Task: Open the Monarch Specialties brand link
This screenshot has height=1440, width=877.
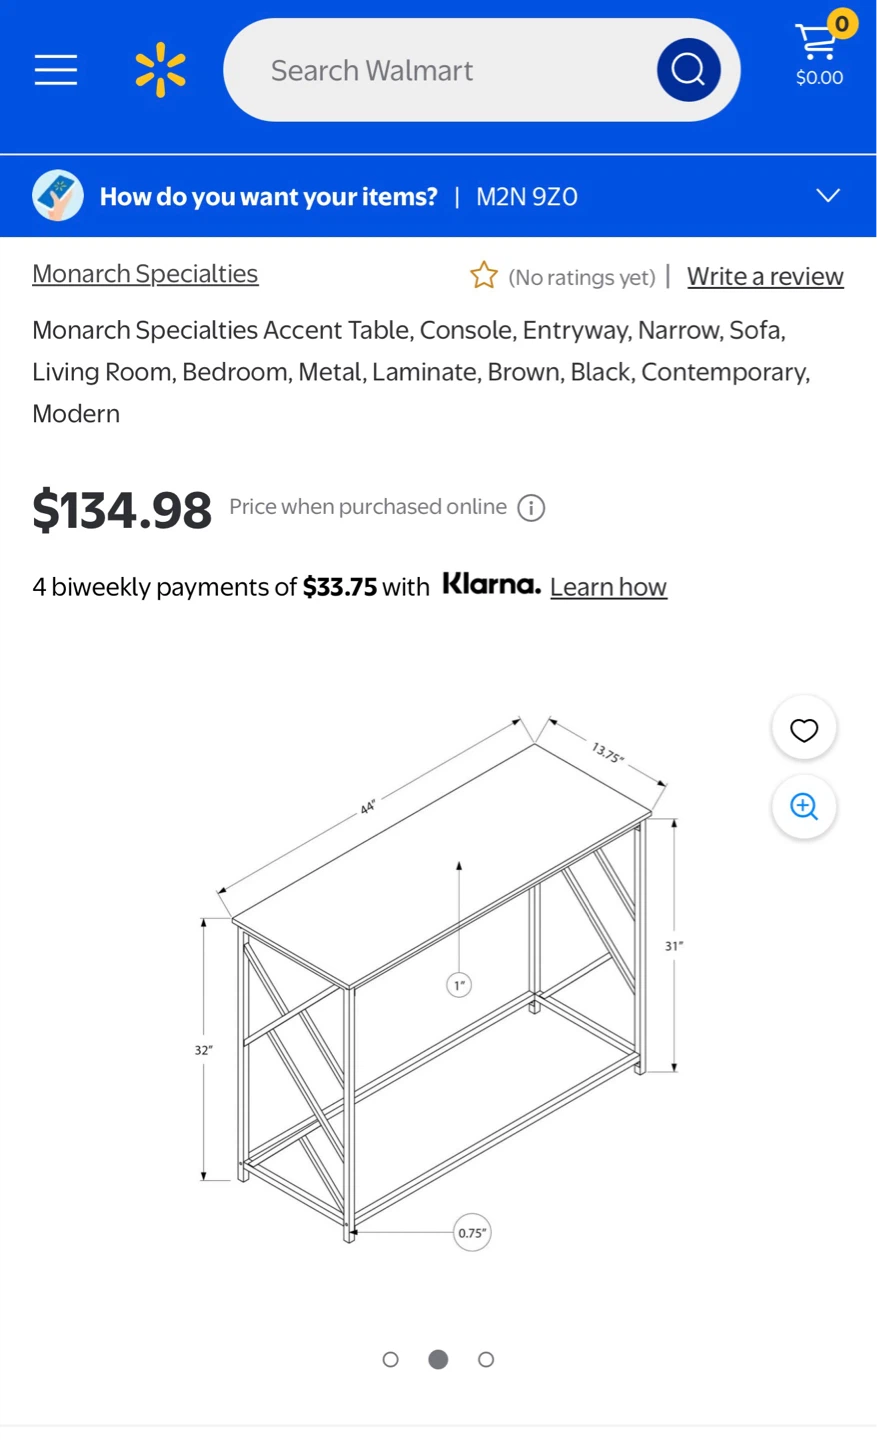Action: coord(145,273)
